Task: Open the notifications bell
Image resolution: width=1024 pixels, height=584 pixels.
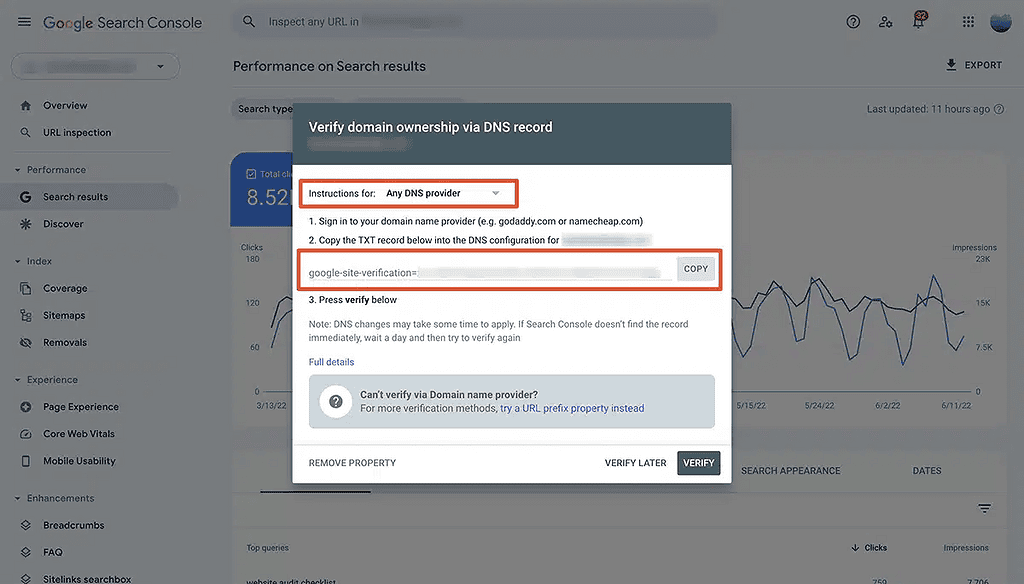Action: [x=918, y=22]
